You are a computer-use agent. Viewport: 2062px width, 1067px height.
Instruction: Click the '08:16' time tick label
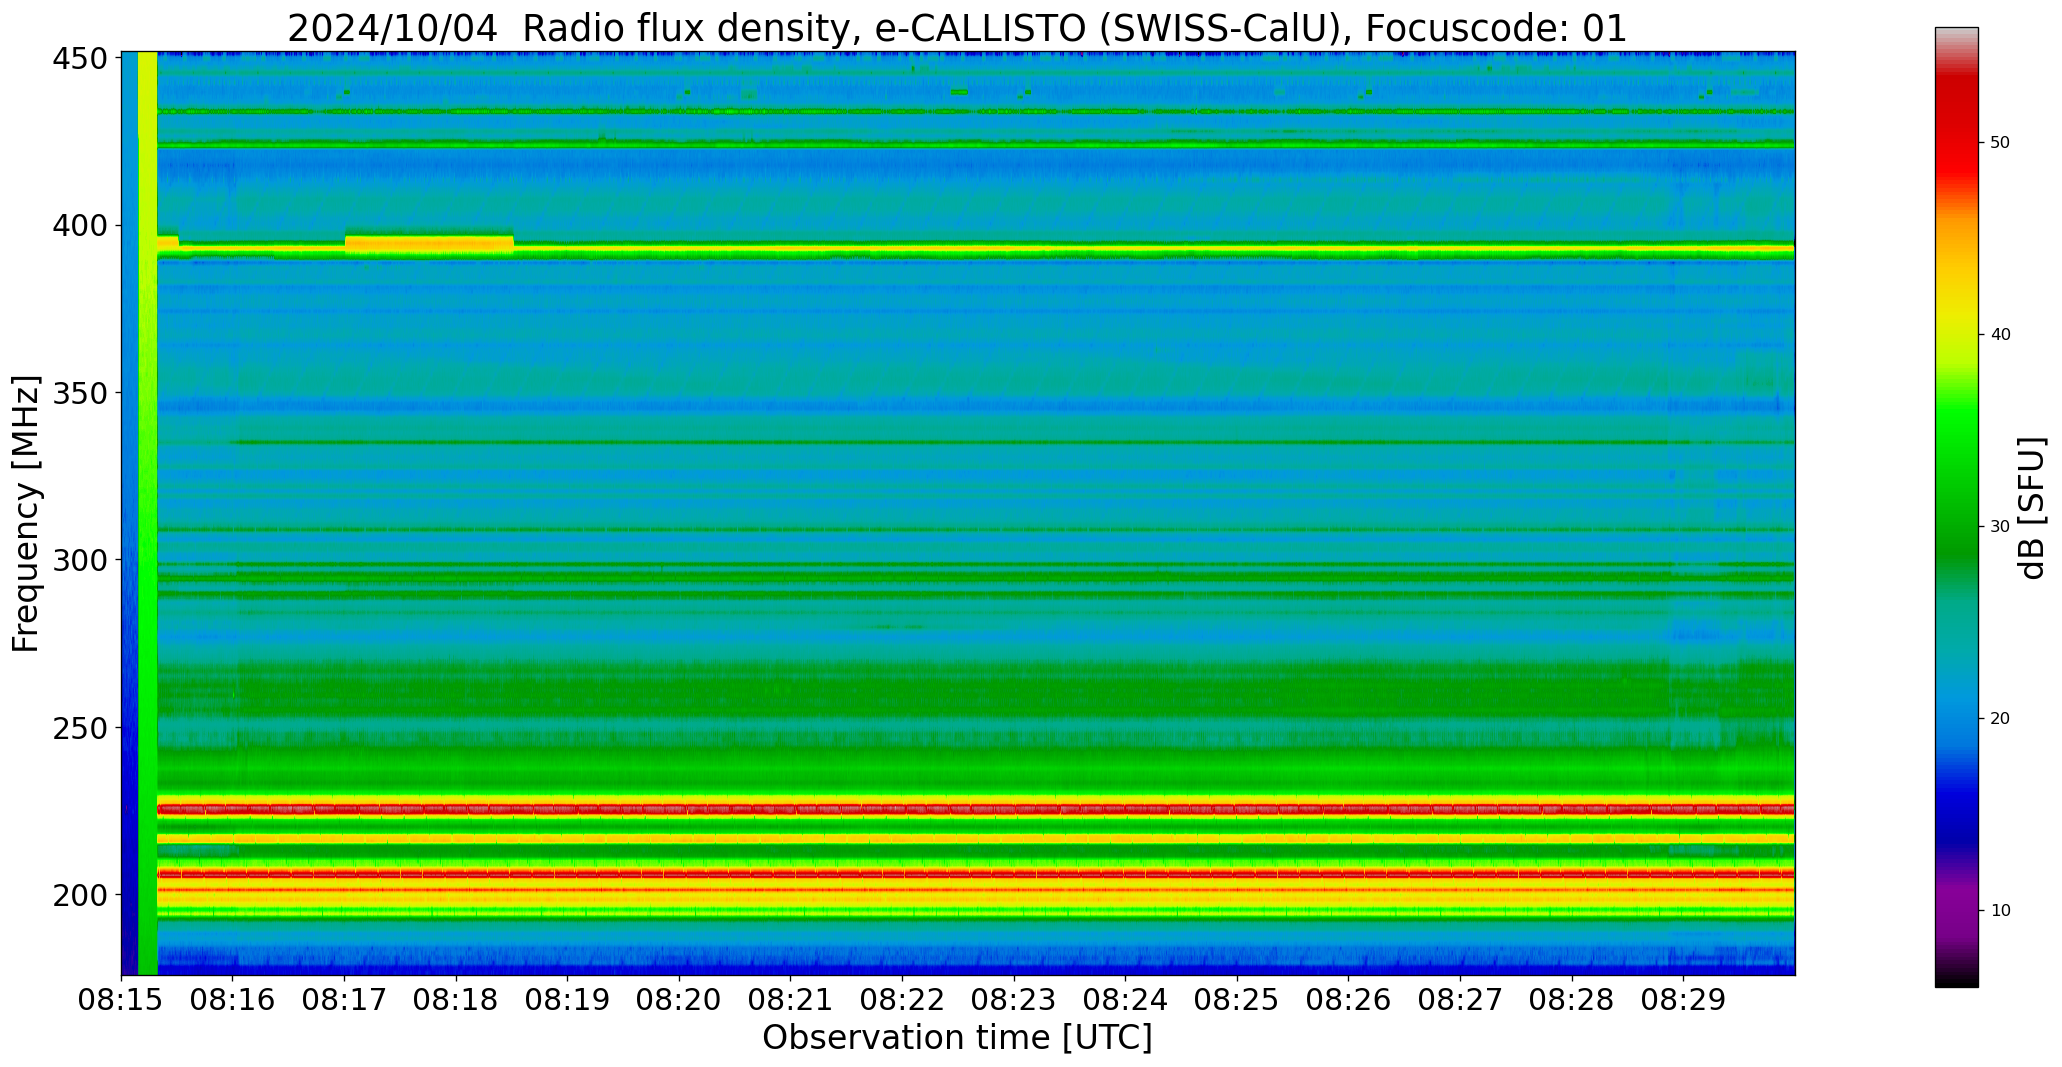233,1000
